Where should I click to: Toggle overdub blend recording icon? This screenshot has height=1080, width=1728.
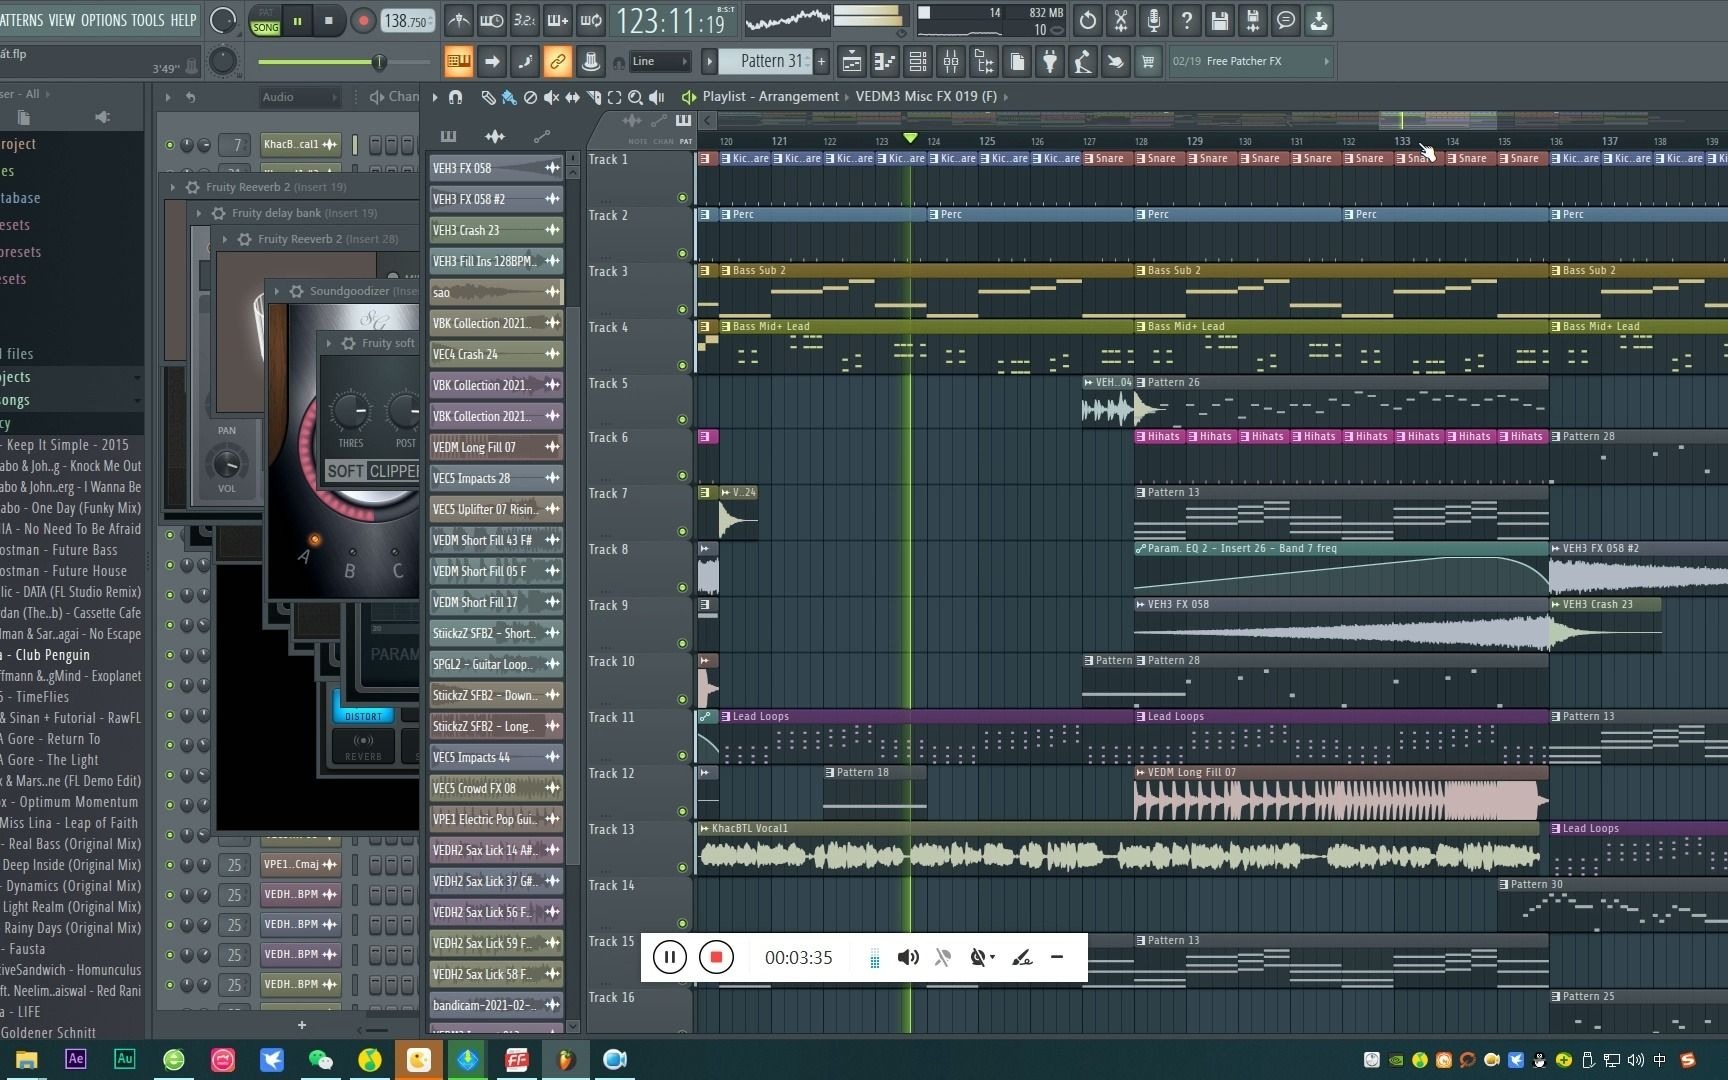click(x=557, y=20)
